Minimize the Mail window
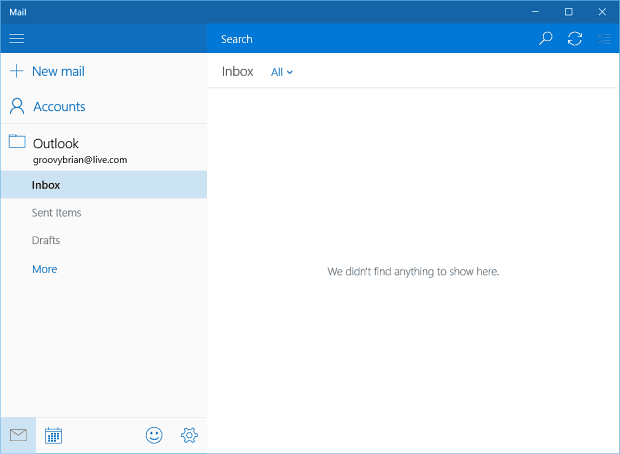620x454 pixels. tap(535, 12)
